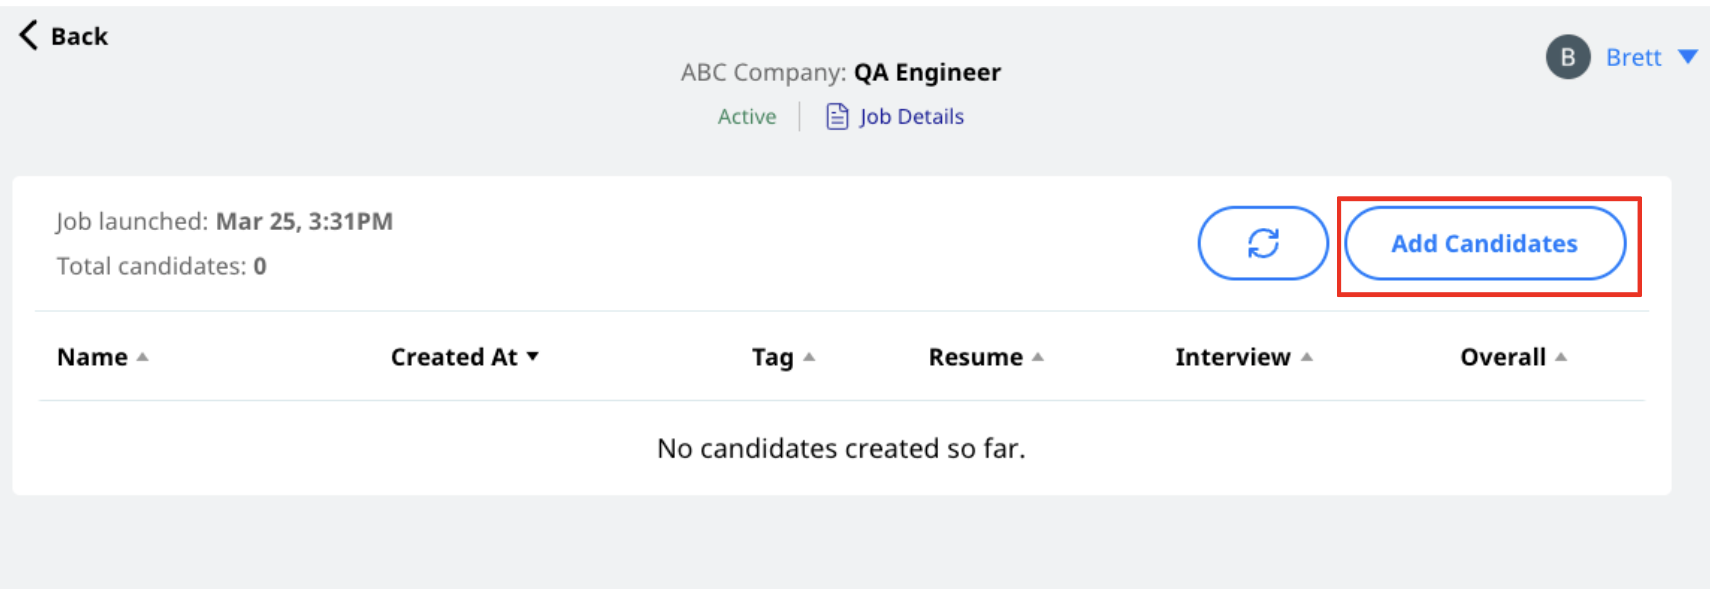Click the sort arrow beside Interview
Viewport: 1710px width, 590px height.
click(x=1307, y=357)
